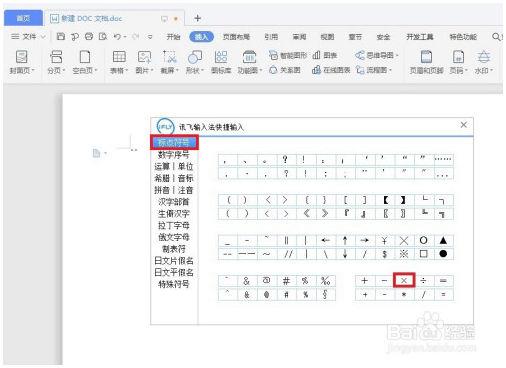Switch to the 审阅 ribbon tab

point(299,37)
